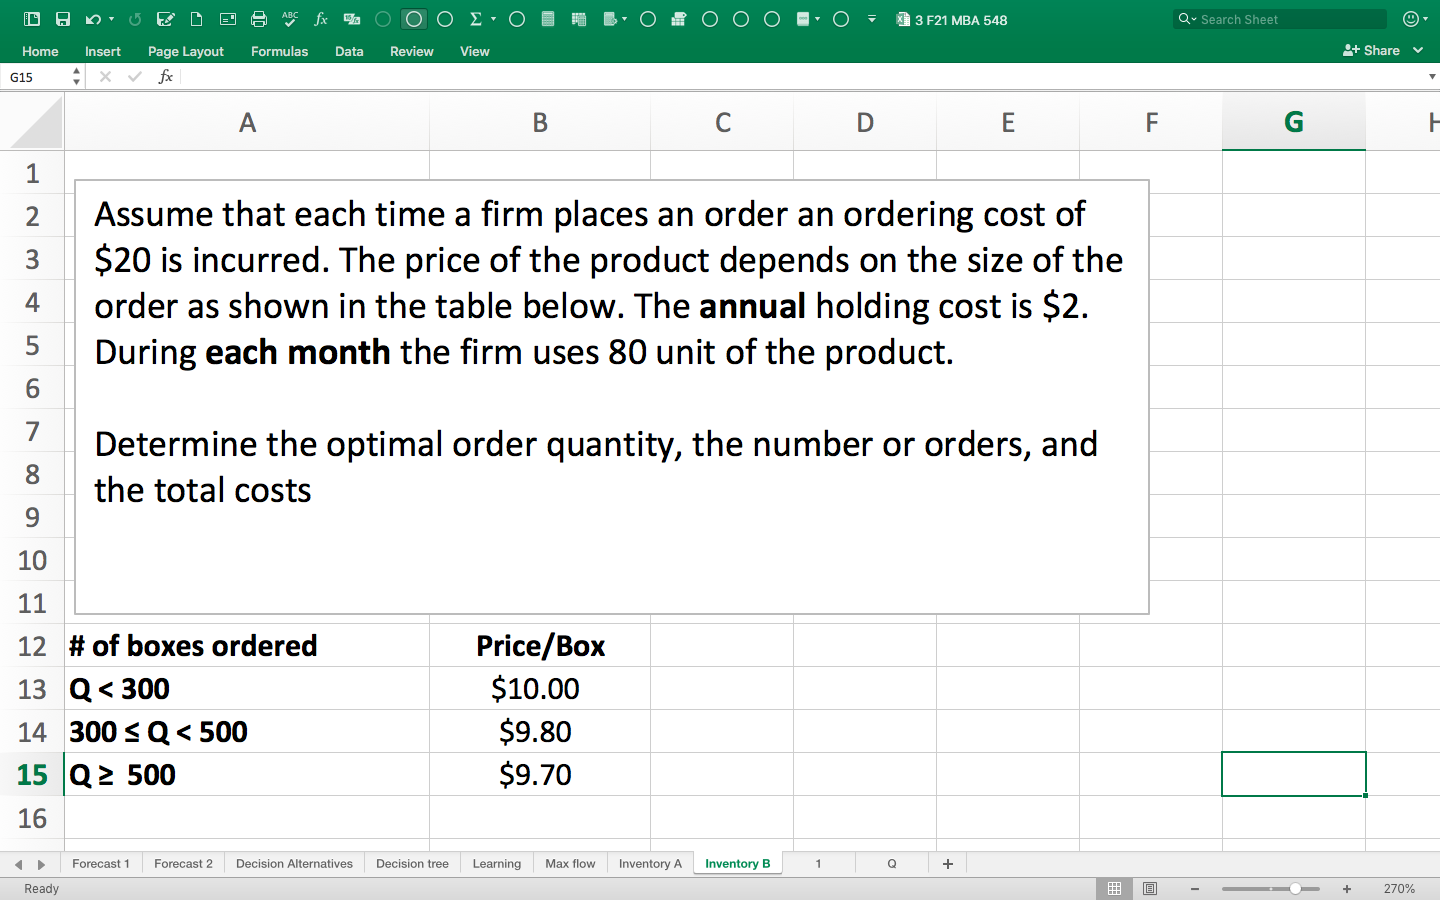Switch to Normal view in the status bar
The height and width of the screenshot is (900, 1440).
[1114, 888]
